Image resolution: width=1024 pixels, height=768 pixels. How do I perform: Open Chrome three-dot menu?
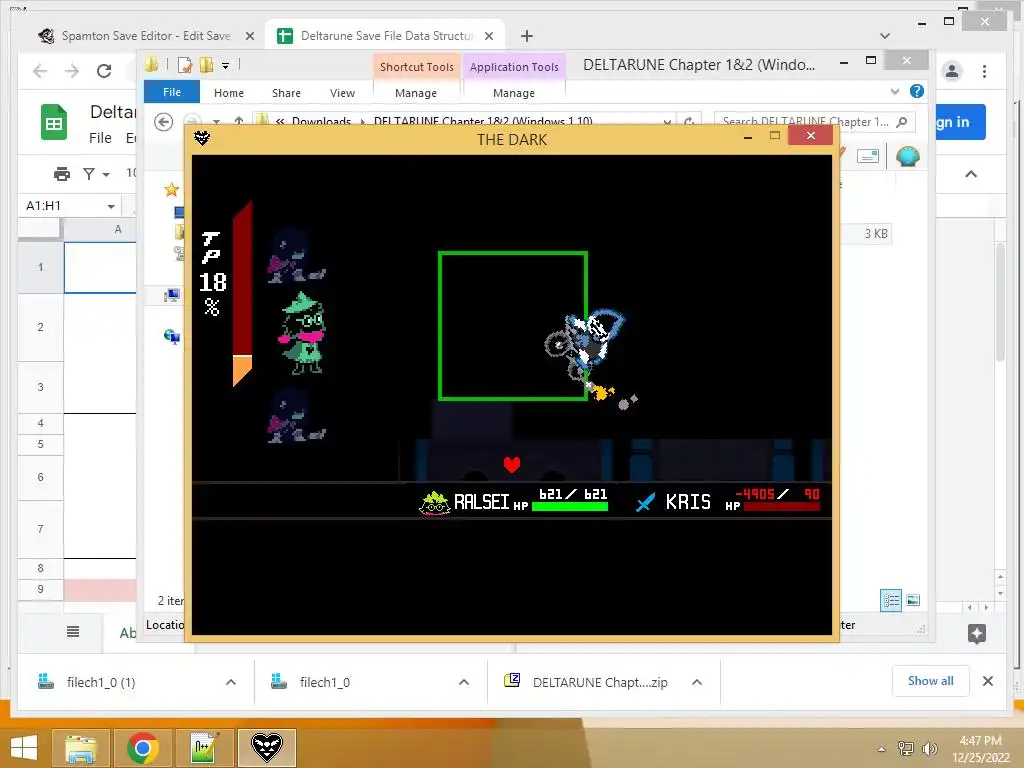tap(984, 71)
